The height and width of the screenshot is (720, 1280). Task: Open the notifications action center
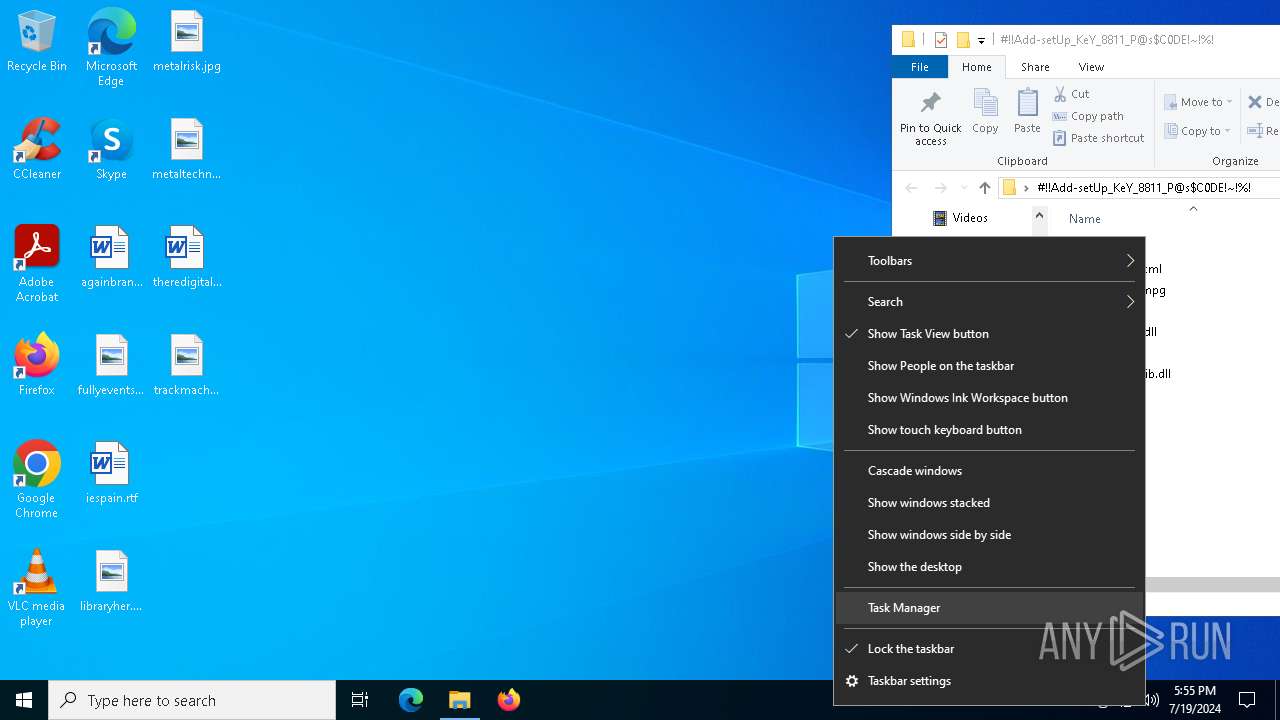pos(1247,700)
